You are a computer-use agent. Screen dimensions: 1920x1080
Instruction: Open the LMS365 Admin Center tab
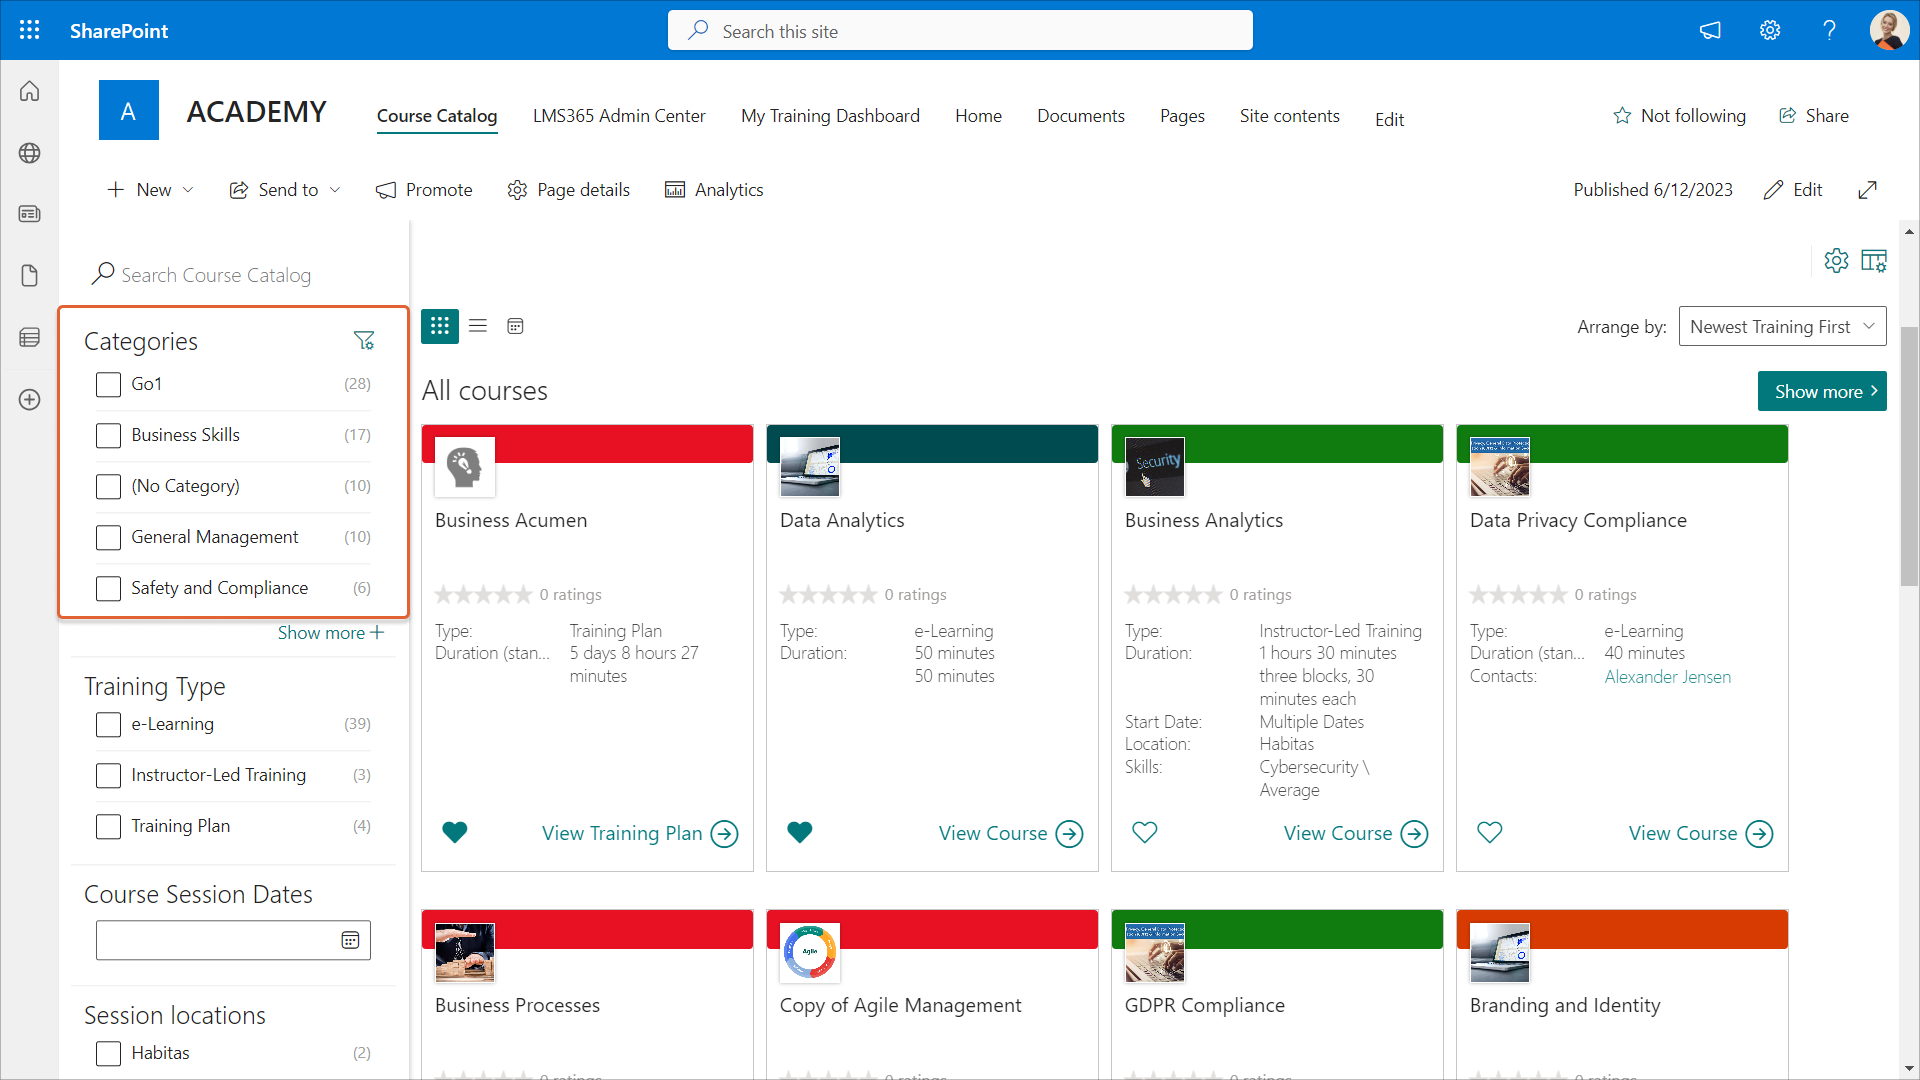[x=618, y=116]
